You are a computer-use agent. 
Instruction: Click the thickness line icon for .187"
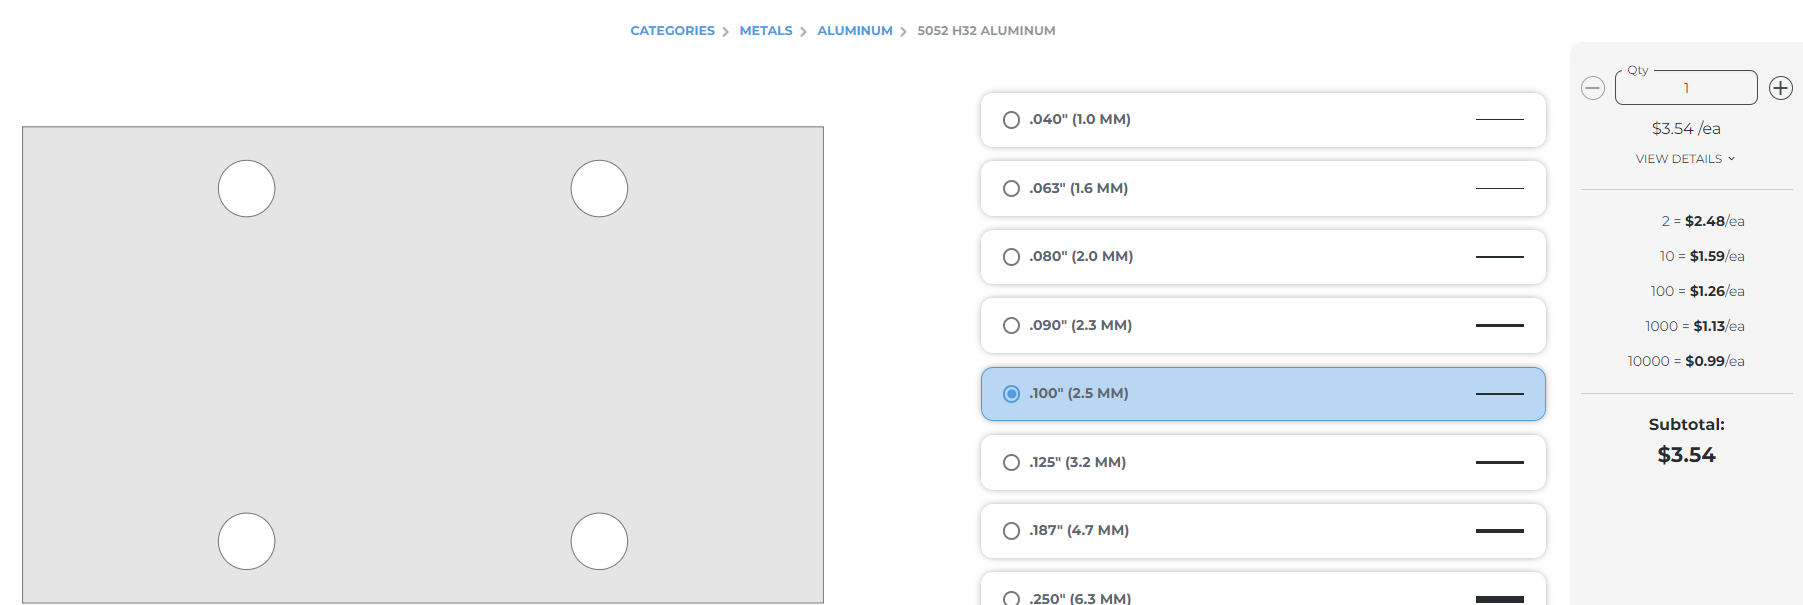(1499, 531)
